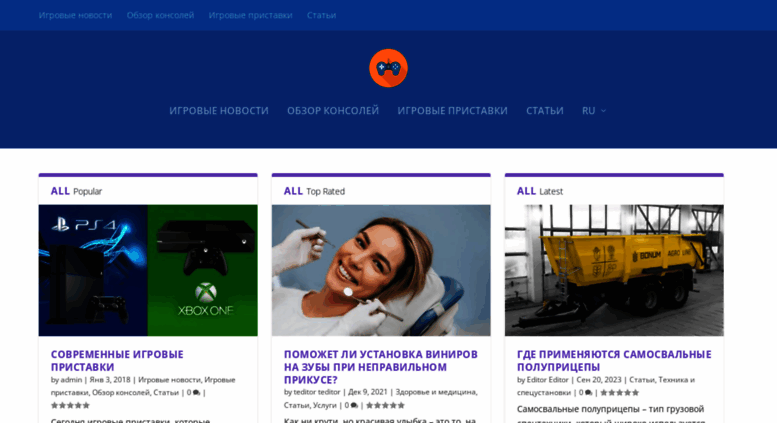Click star rating in виниров article meta
This screenshot has width=777, height=423.
coord(386,405)
